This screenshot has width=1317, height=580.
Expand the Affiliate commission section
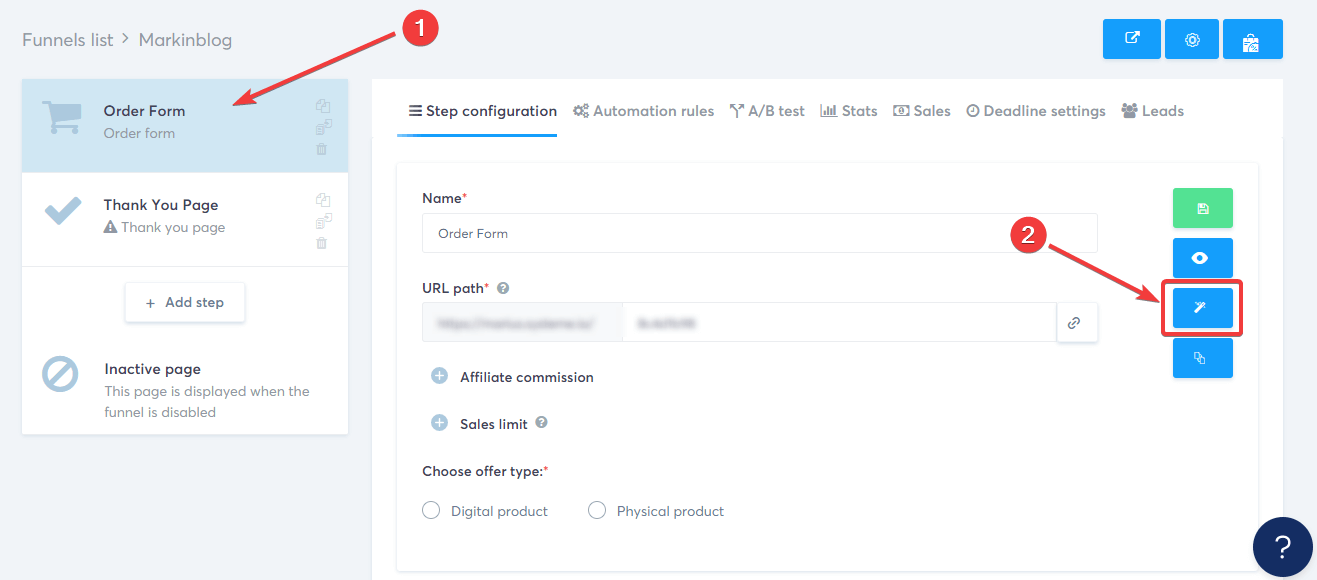click(x=439, y=376)
